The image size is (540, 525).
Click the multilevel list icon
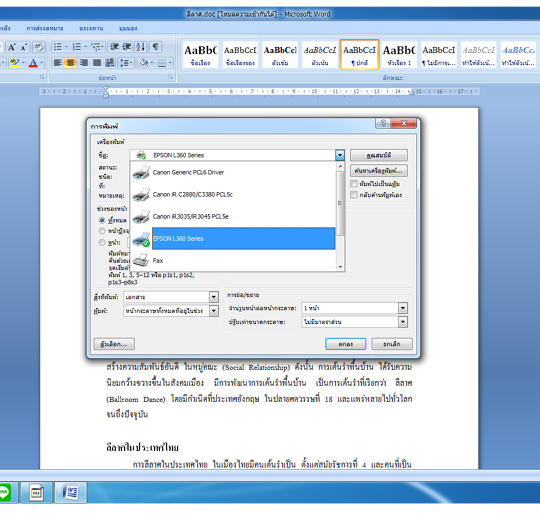(x=97, y=47)
